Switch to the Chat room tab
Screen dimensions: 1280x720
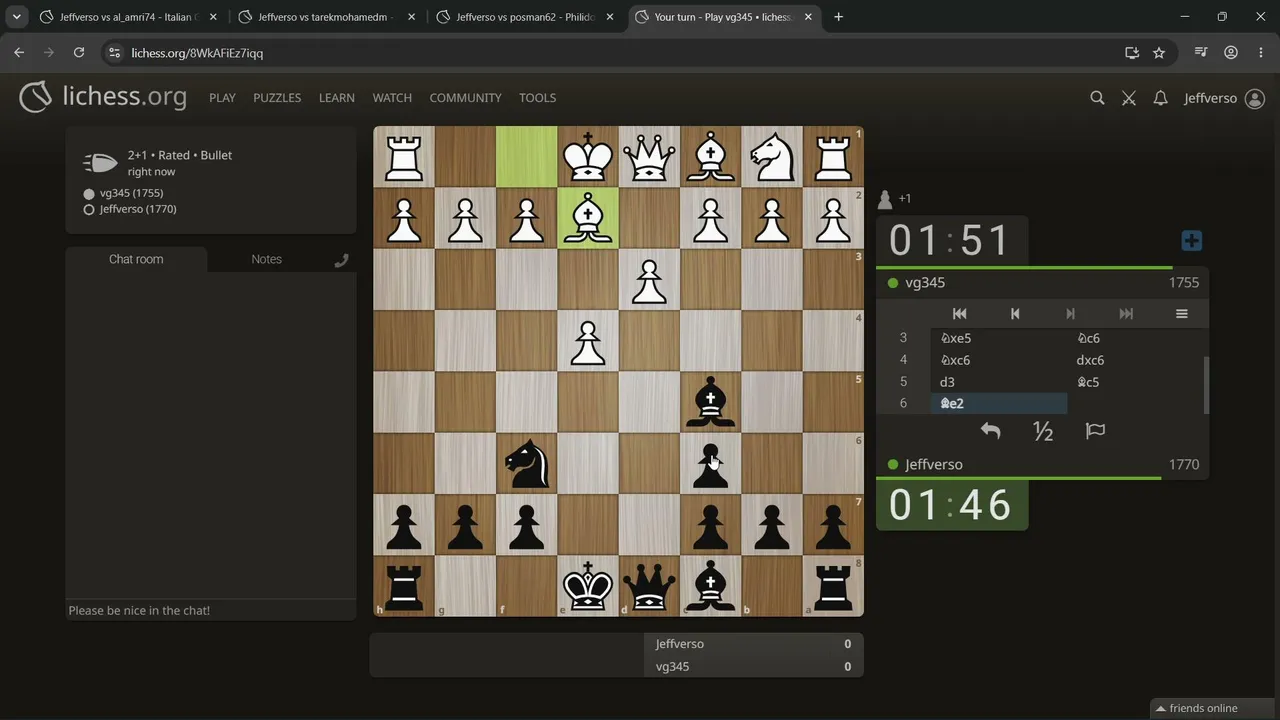coord(136,259)
